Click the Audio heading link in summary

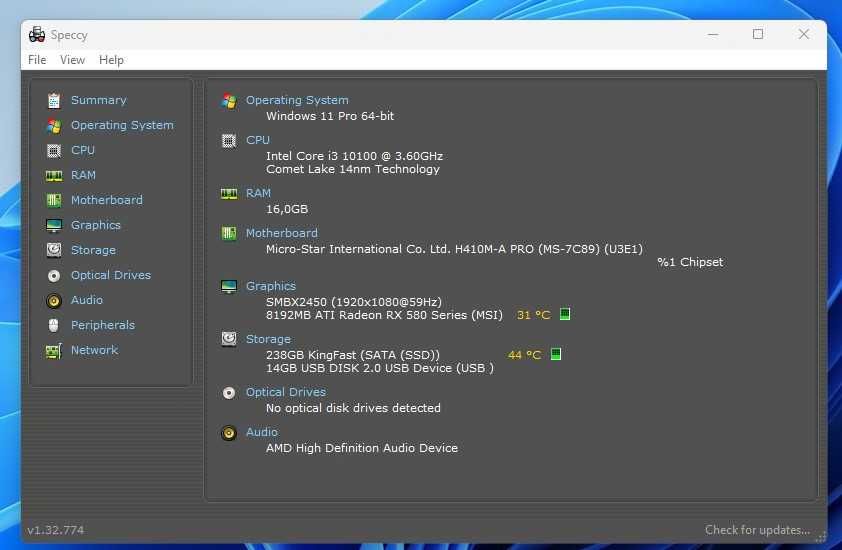tap(262, 432)
